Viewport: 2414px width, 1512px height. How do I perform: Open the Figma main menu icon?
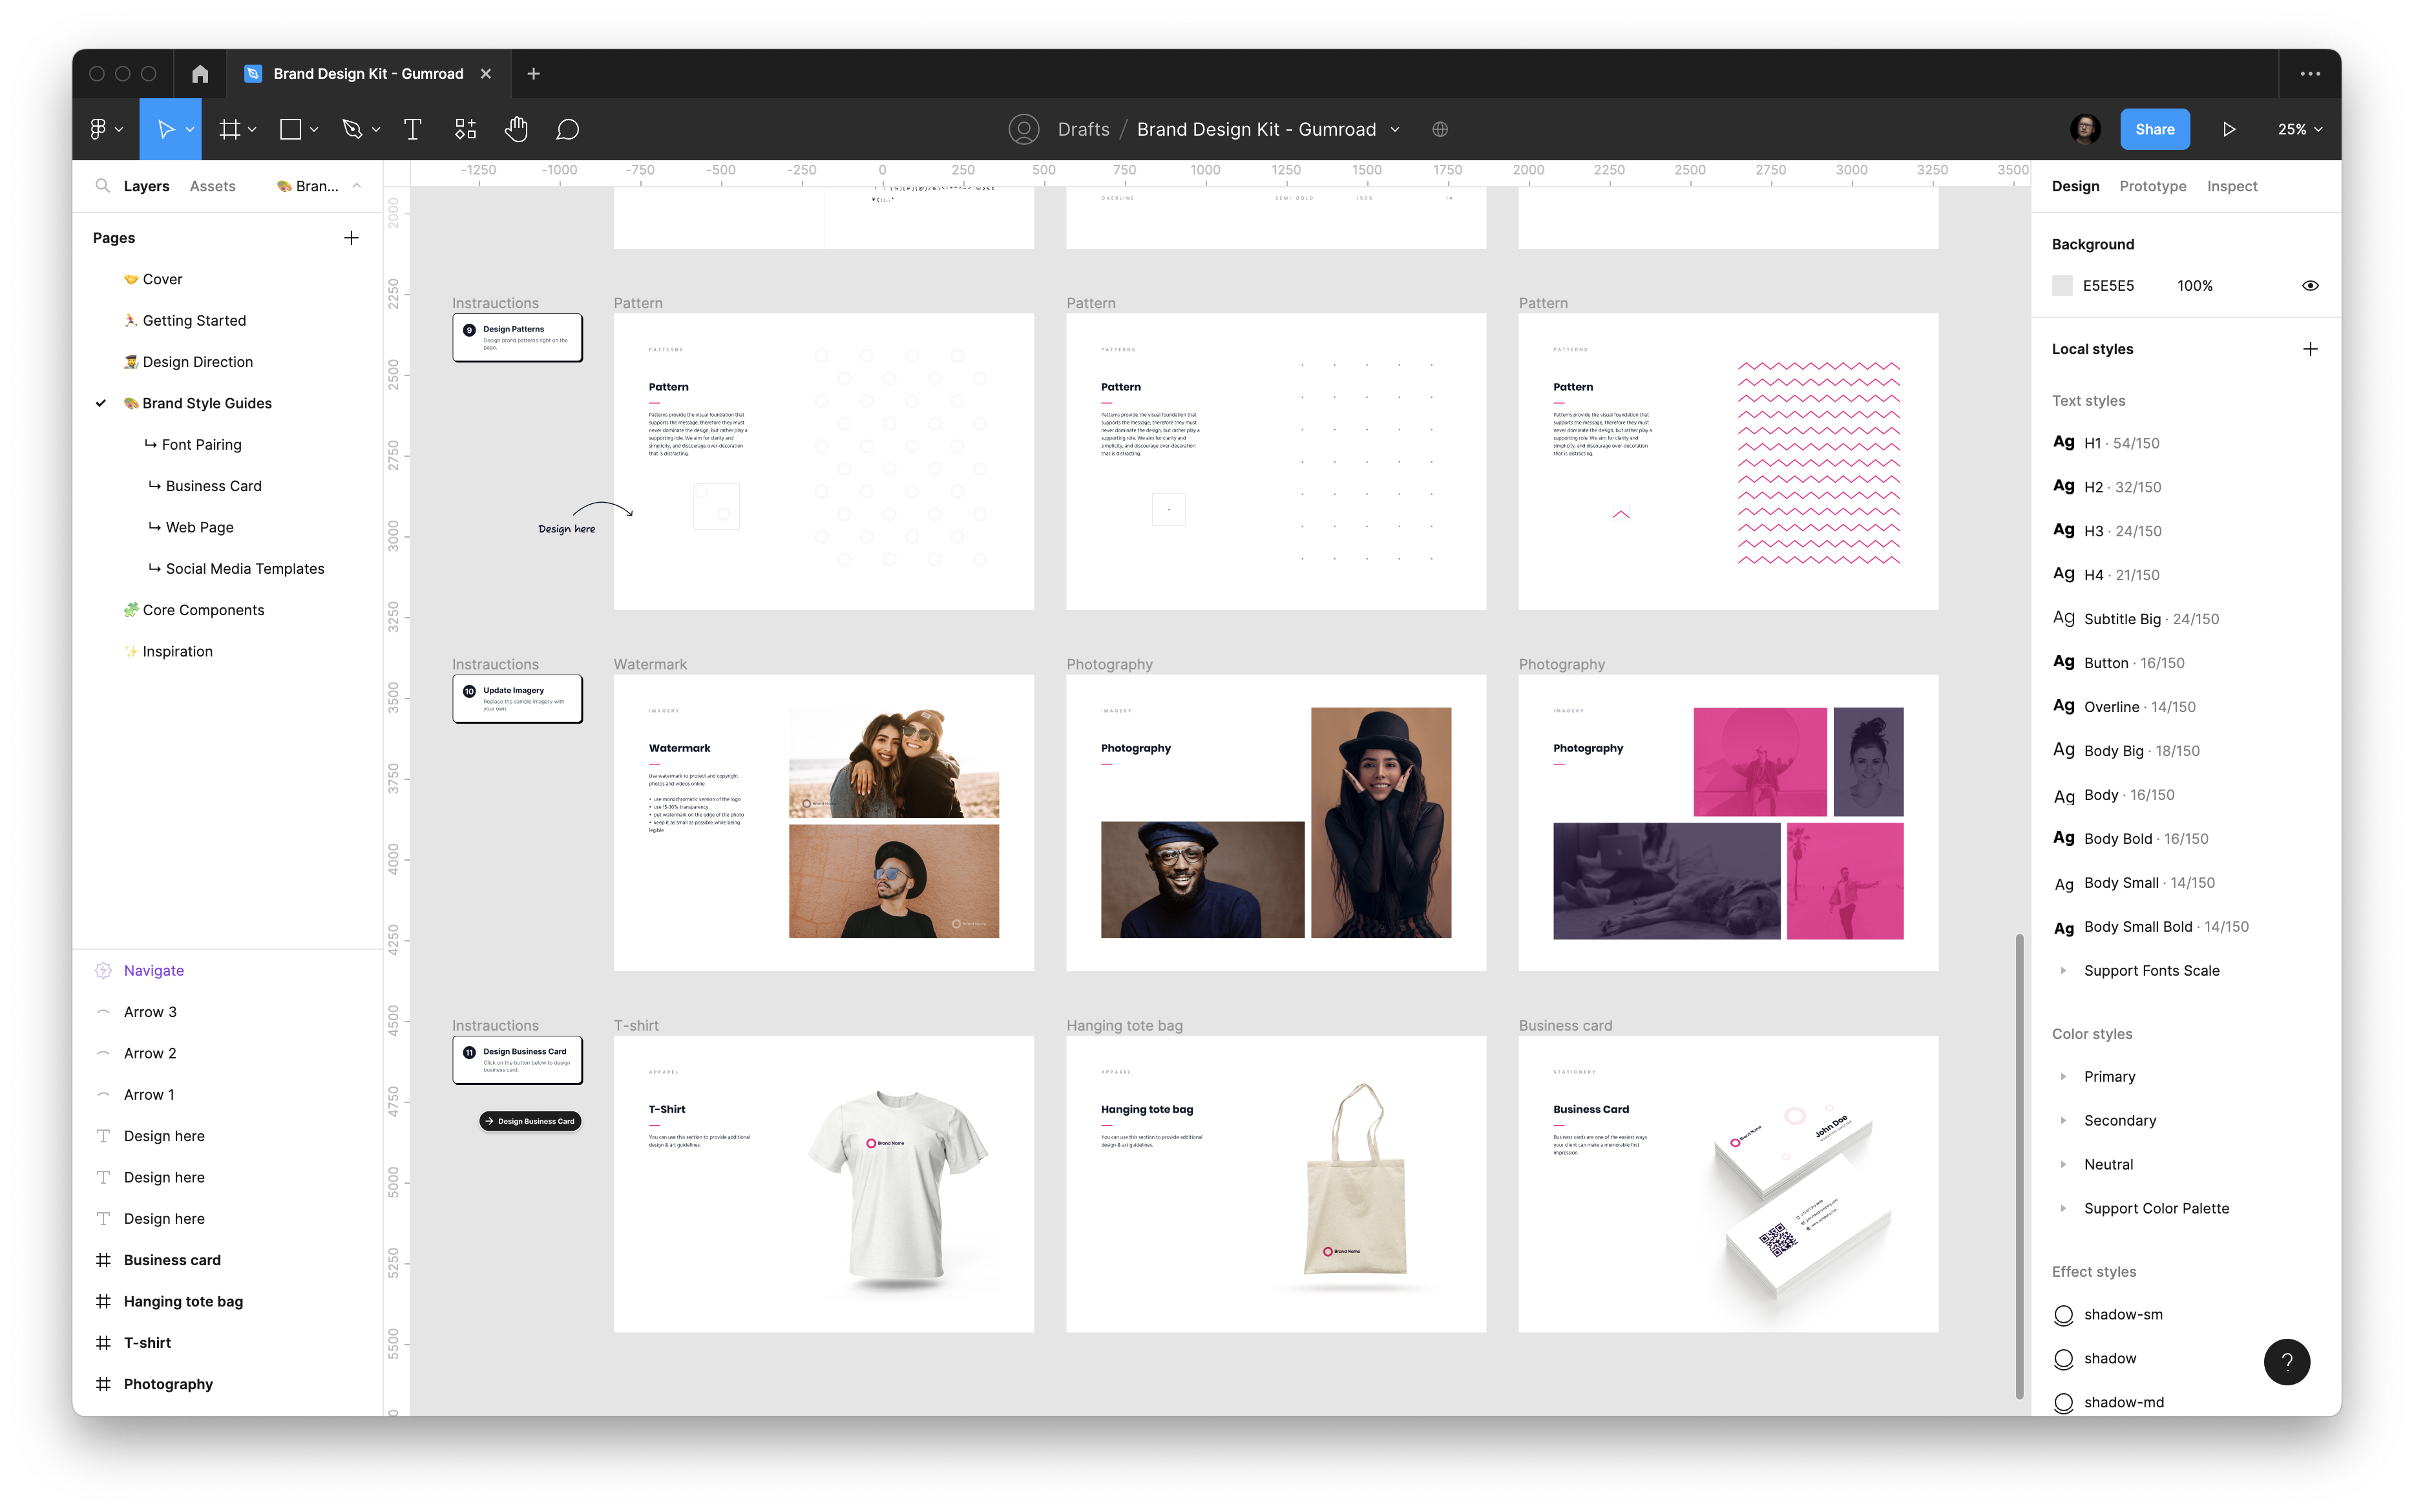pyautogui.click(x=98, y=129)
